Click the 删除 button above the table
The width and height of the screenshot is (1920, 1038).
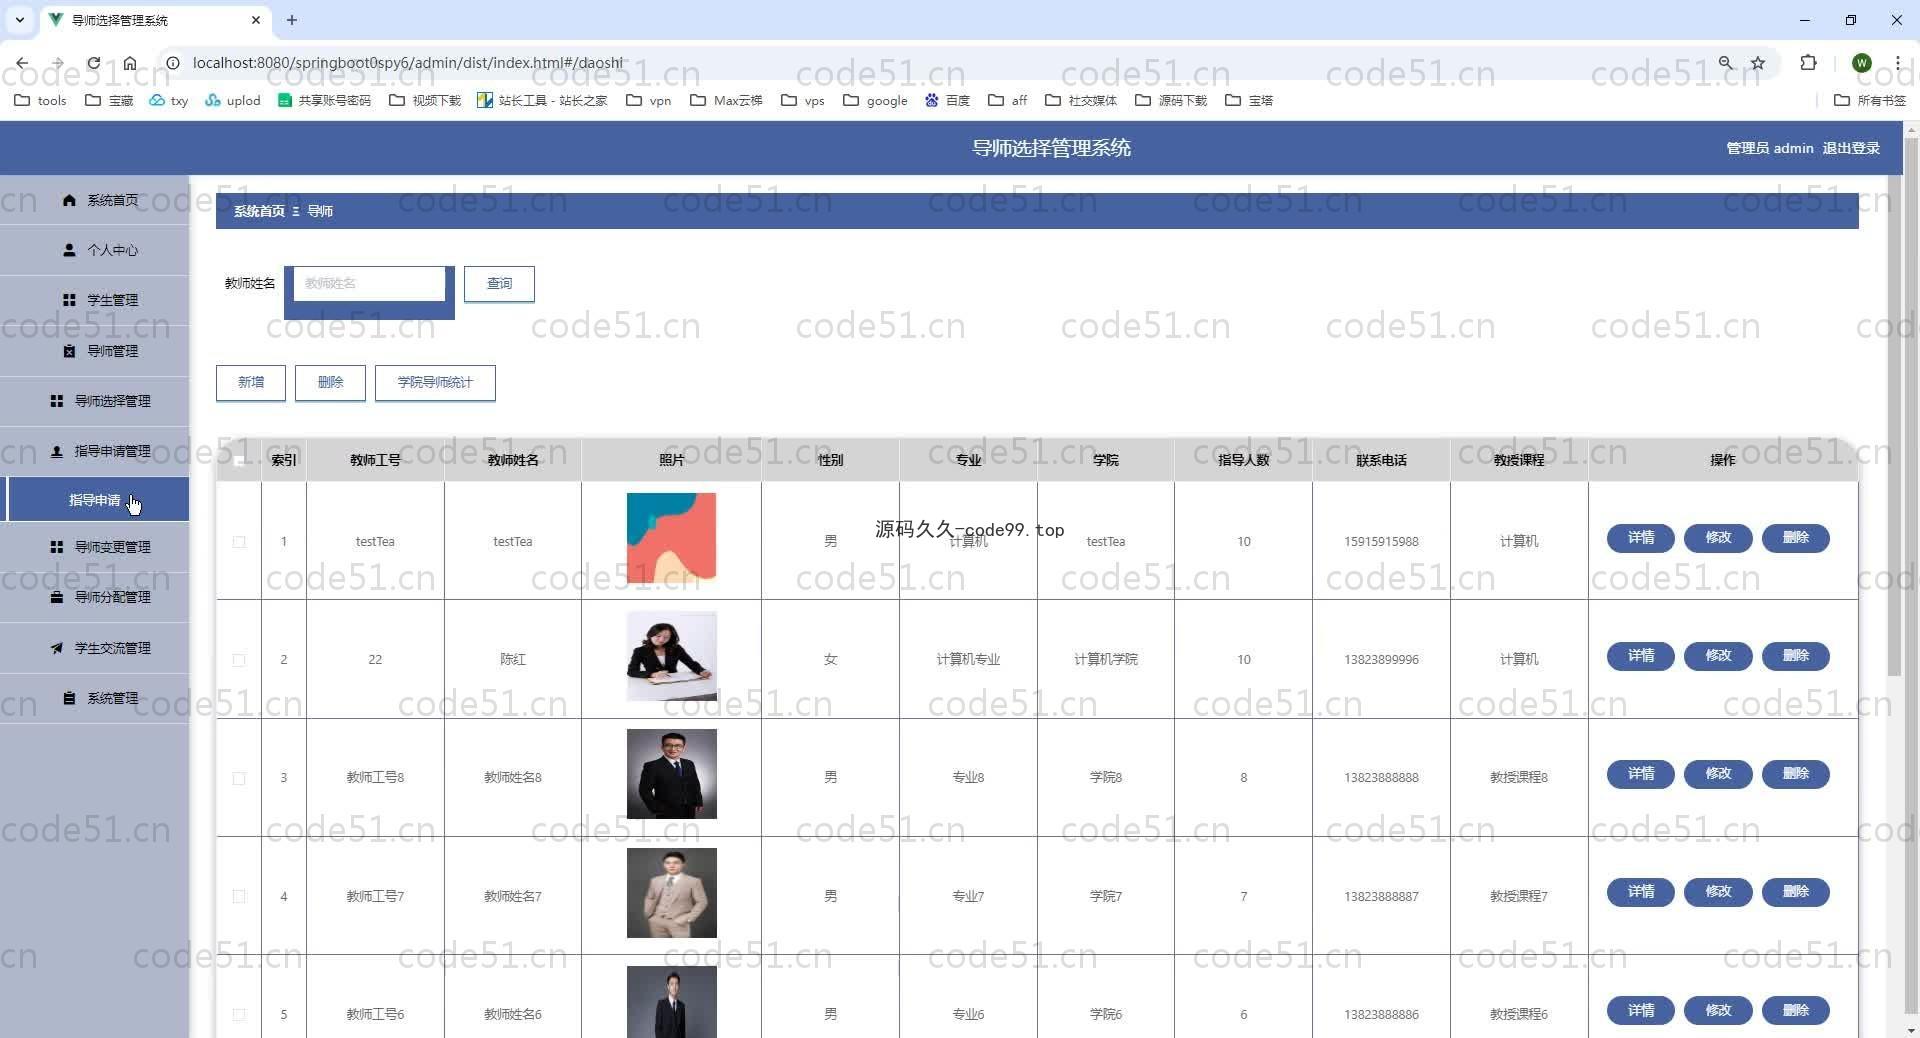(330, 382)
